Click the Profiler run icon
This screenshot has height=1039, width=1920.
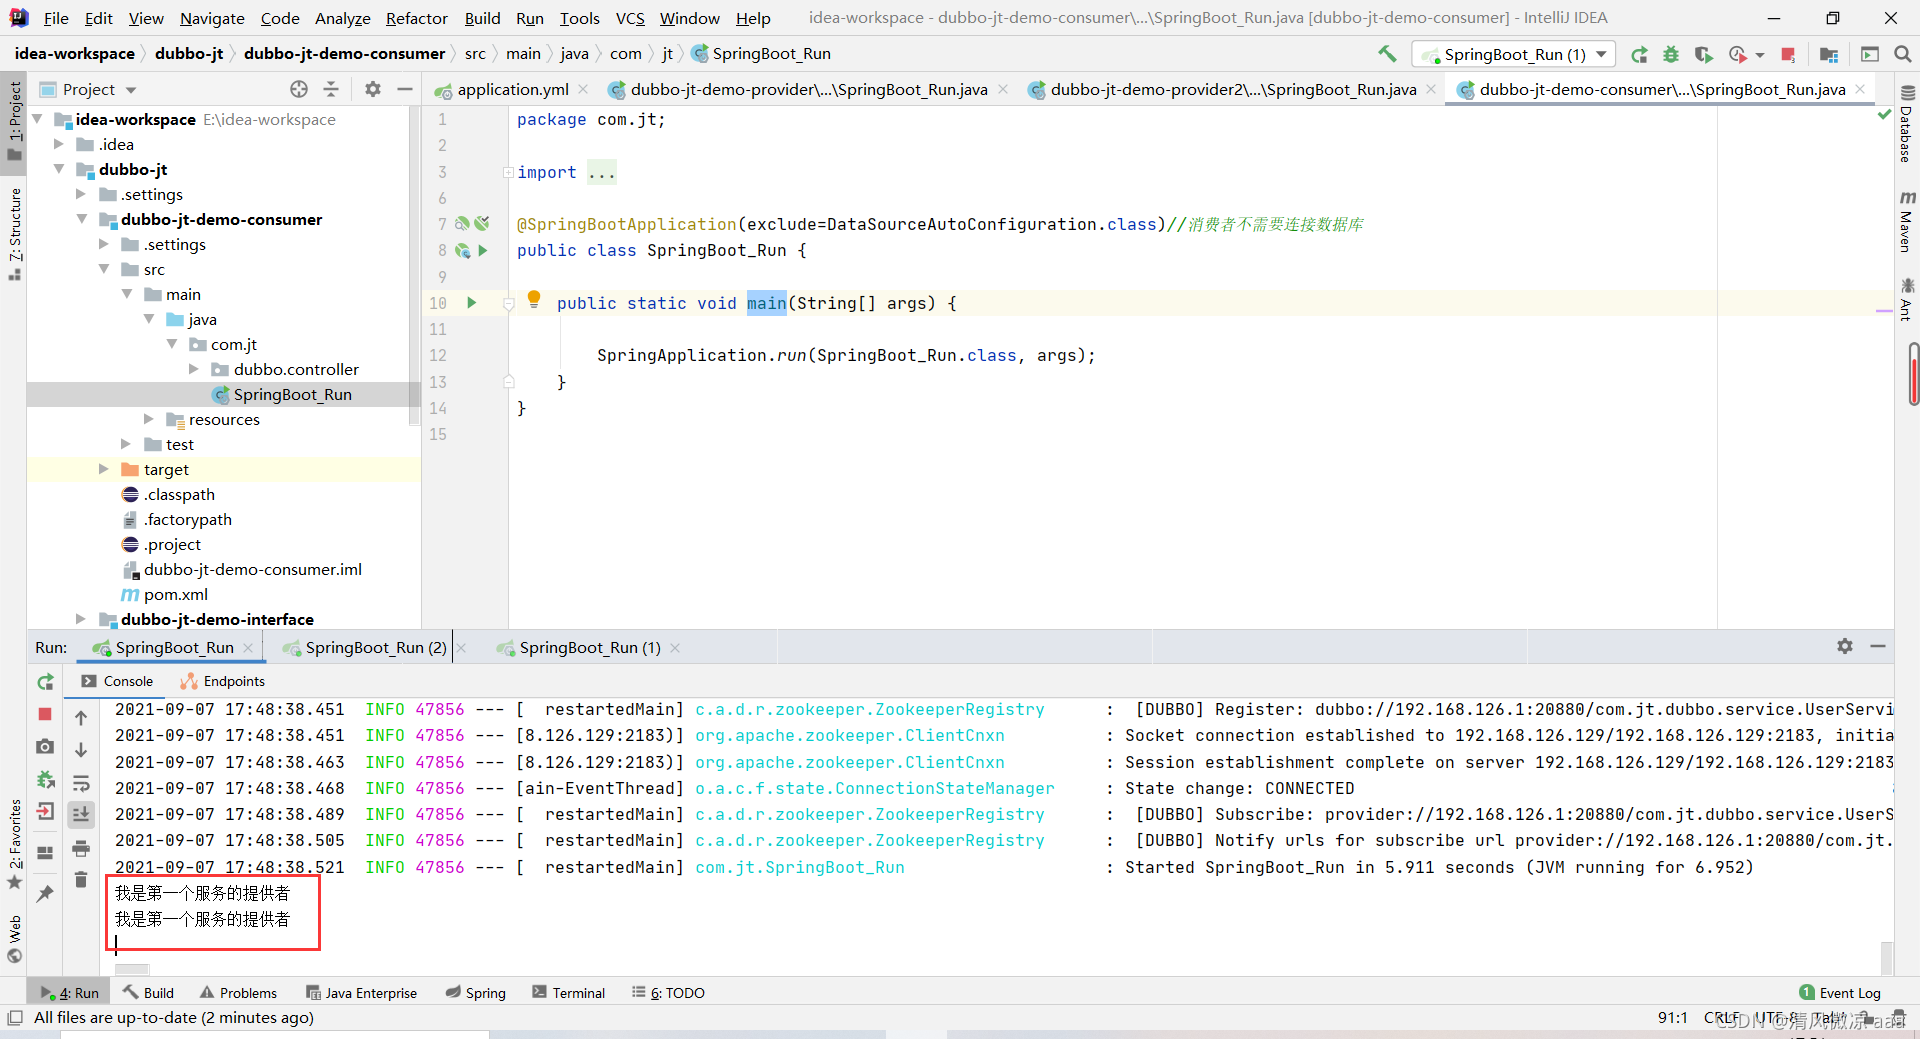click(1738, 54)
